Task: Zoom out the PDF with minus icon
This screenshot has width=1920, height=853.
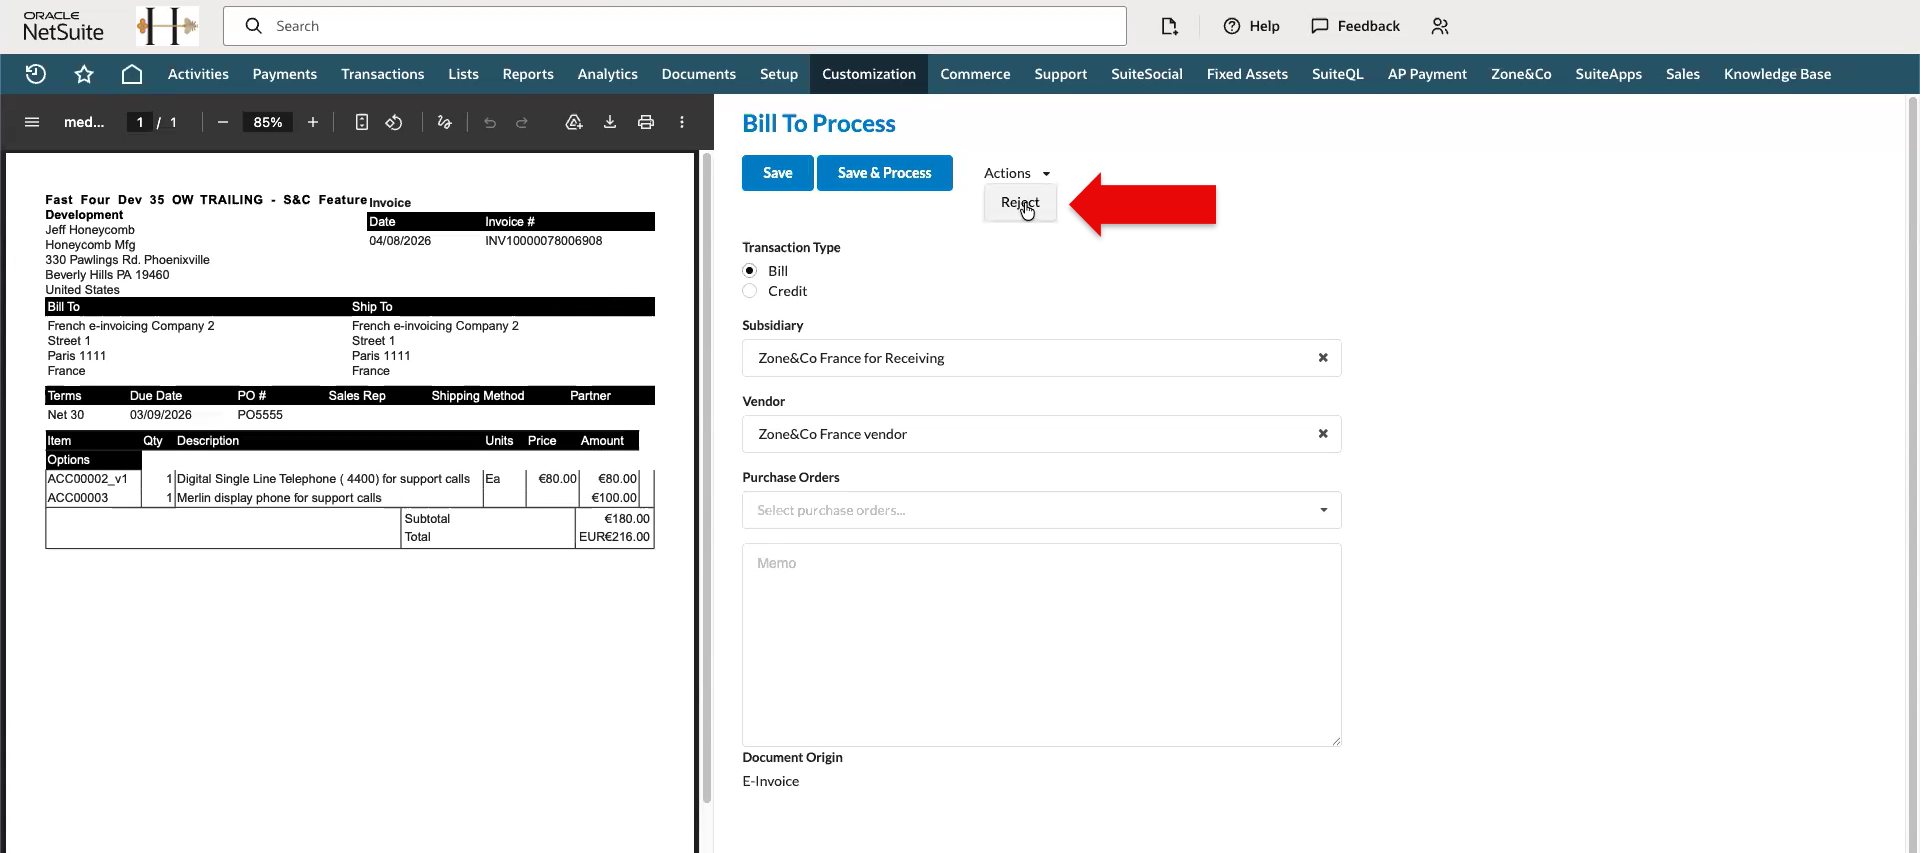Action: 223,122
